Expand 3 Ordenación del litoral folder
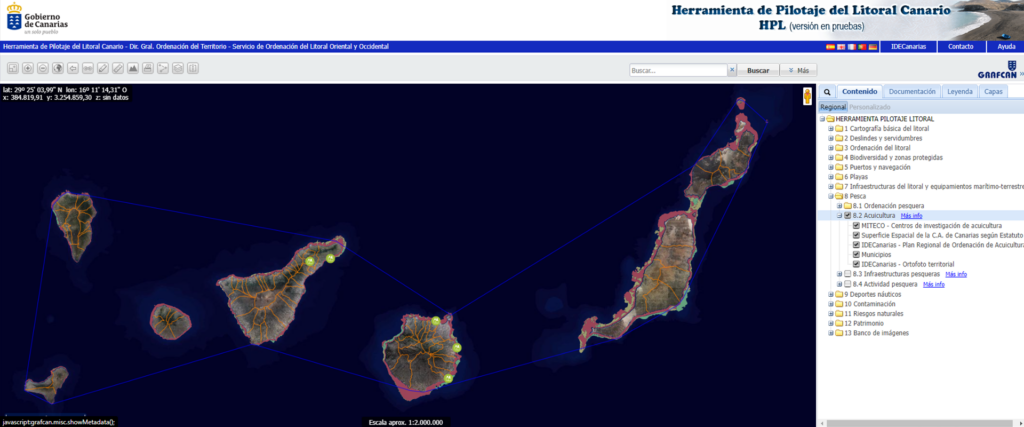This screenshot has width=1024, height=427. [831, 148]
